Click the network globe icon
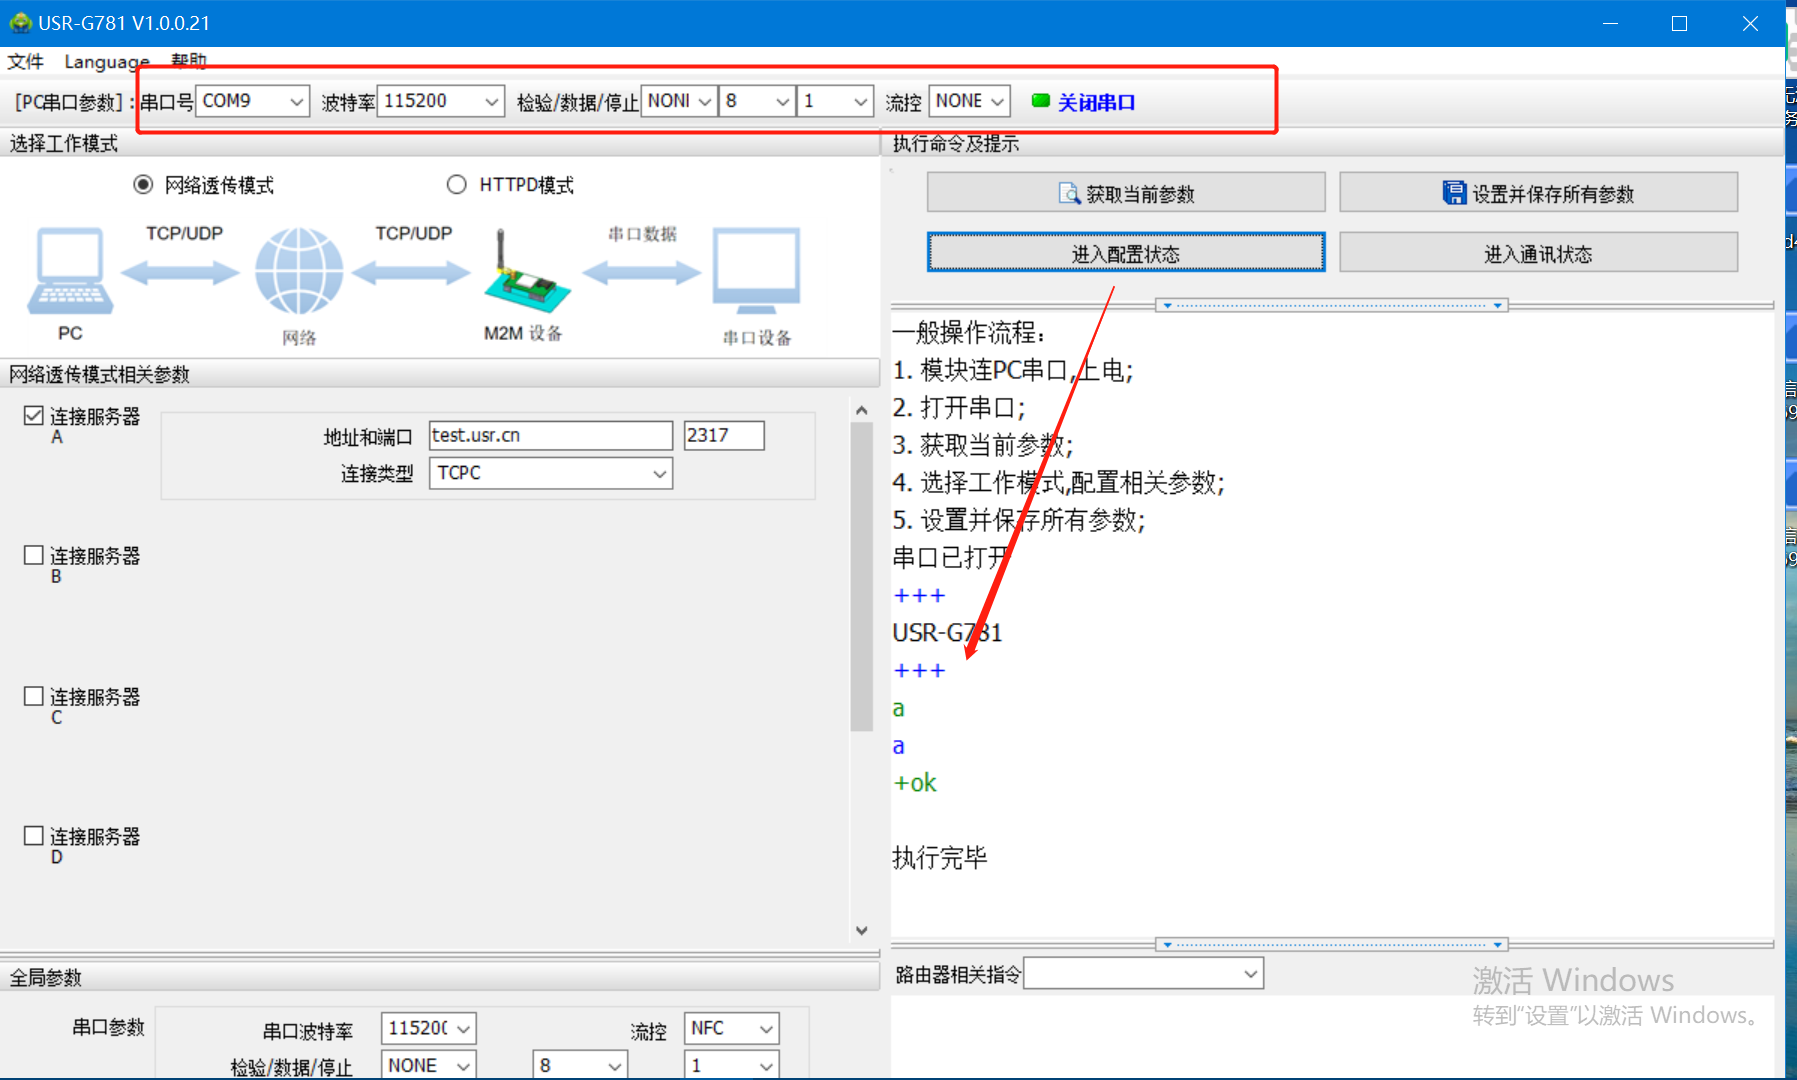 pyautogui.click(x=298, y=271)
